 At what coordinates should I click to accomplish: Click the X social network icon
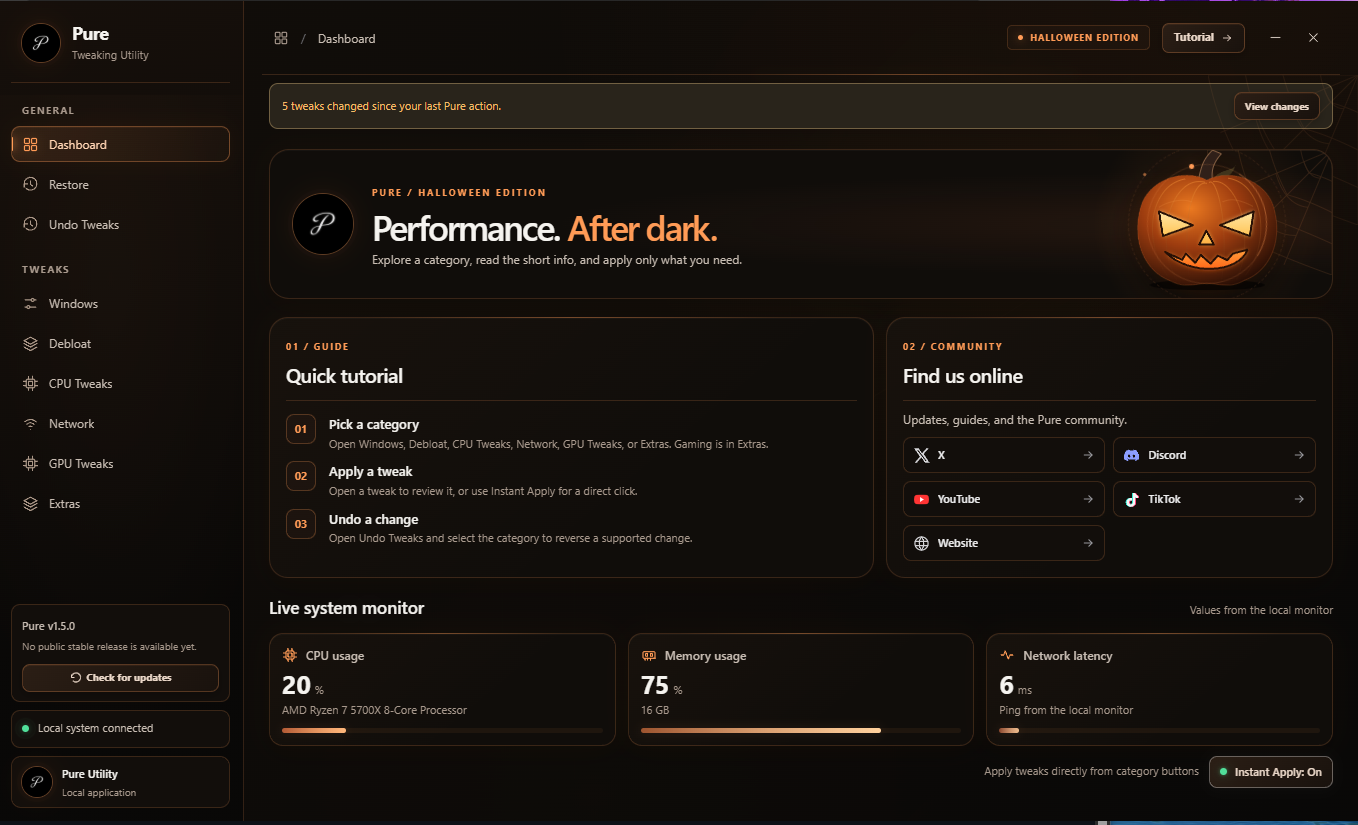922,455
